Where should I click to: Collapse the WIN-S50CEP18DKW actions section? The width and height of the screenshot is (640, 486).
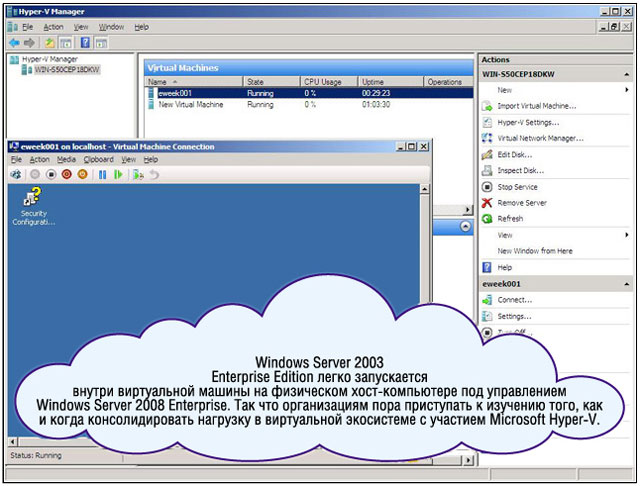click(x=626, y=74)
